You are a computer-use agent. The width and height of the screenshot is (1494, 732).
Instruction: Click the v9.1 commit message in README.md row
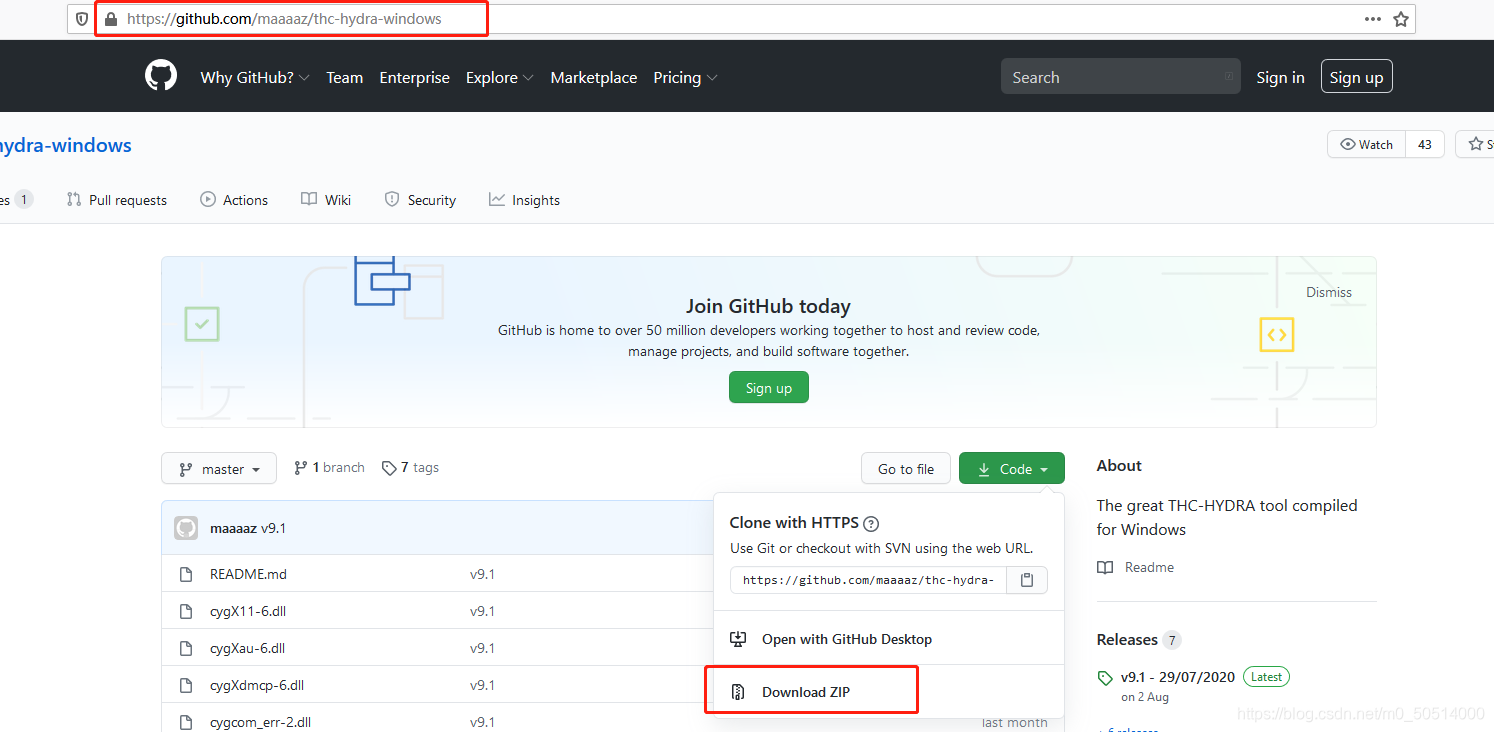[x=482, y=574]
